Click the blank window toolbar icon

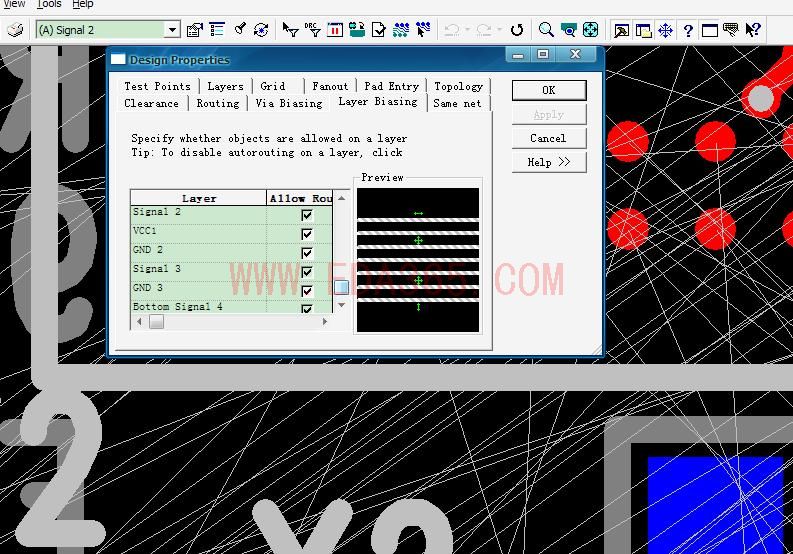pos(710,30)
